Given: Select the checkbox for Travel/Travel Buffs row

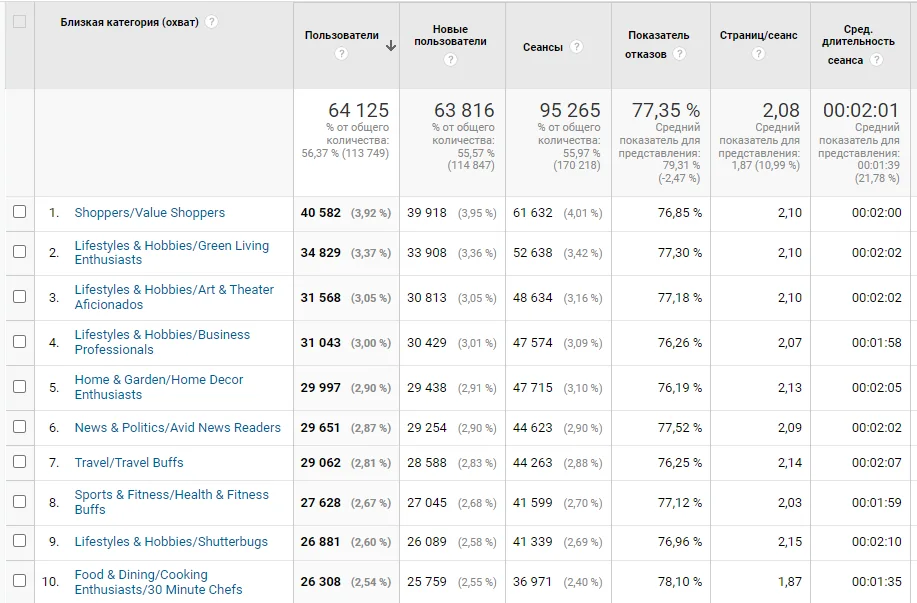Looking at the screenshot, I should click(19, 461).
